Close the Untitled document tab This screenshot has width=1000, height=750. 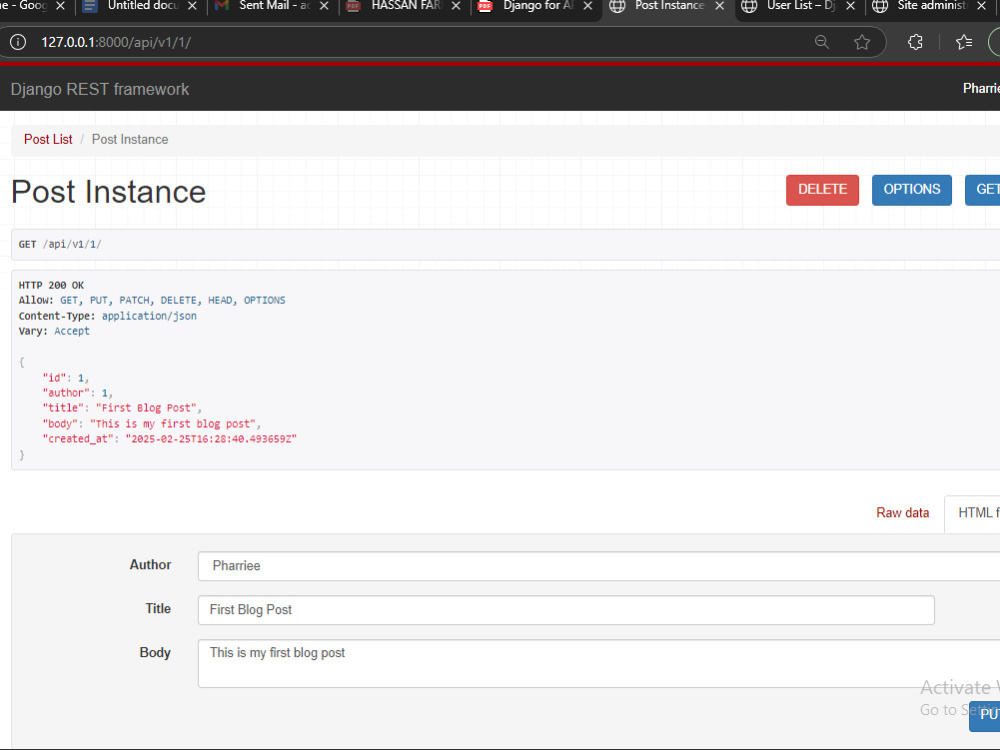(192, 6)
